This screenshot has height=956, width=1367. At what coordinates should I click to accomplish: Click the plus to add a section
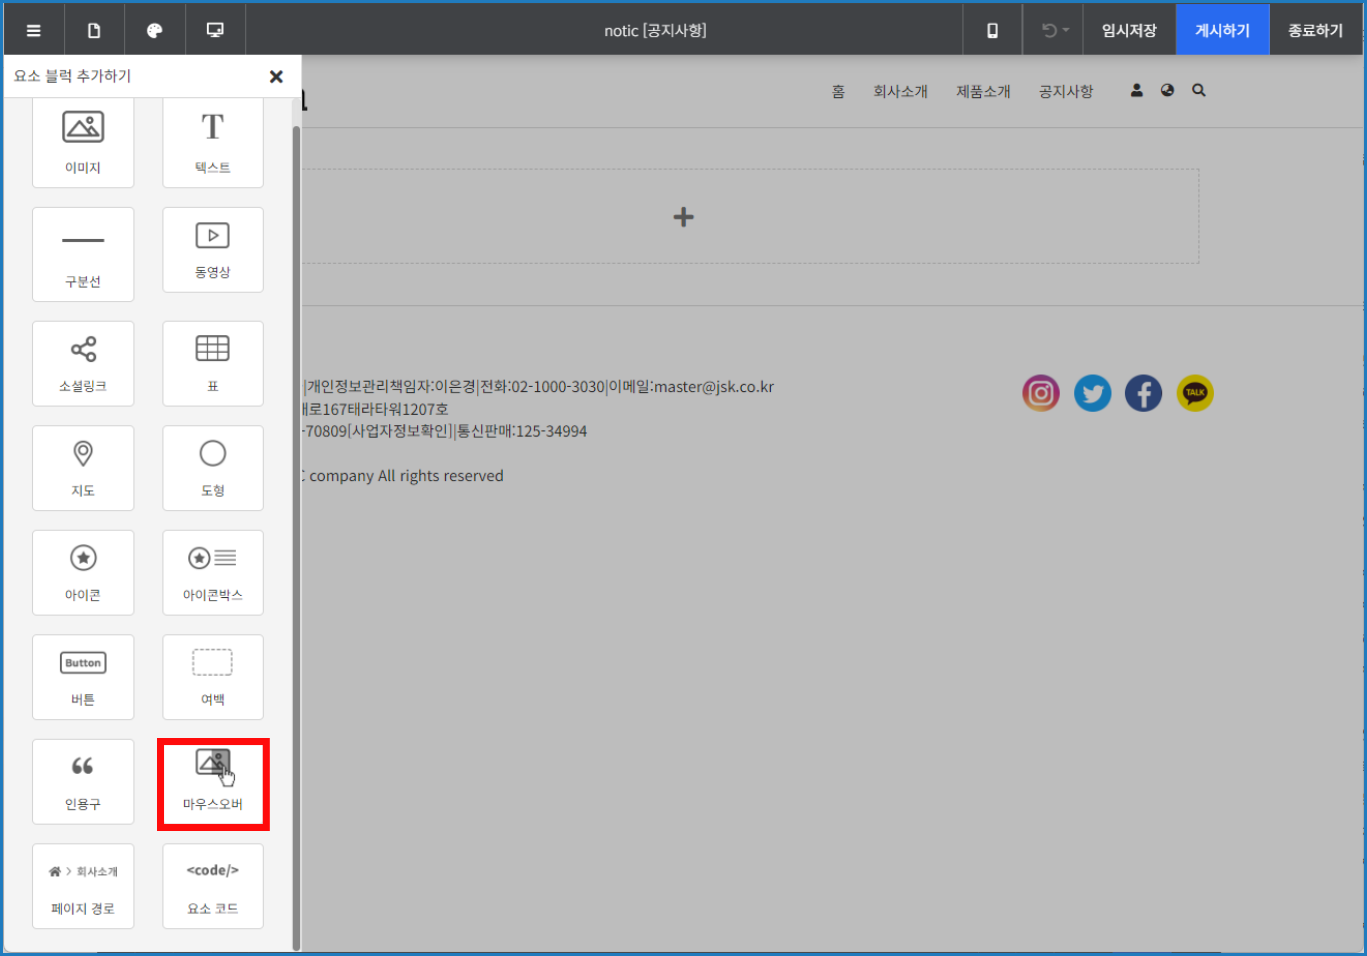pyautogui.click(x=683, y=217)
